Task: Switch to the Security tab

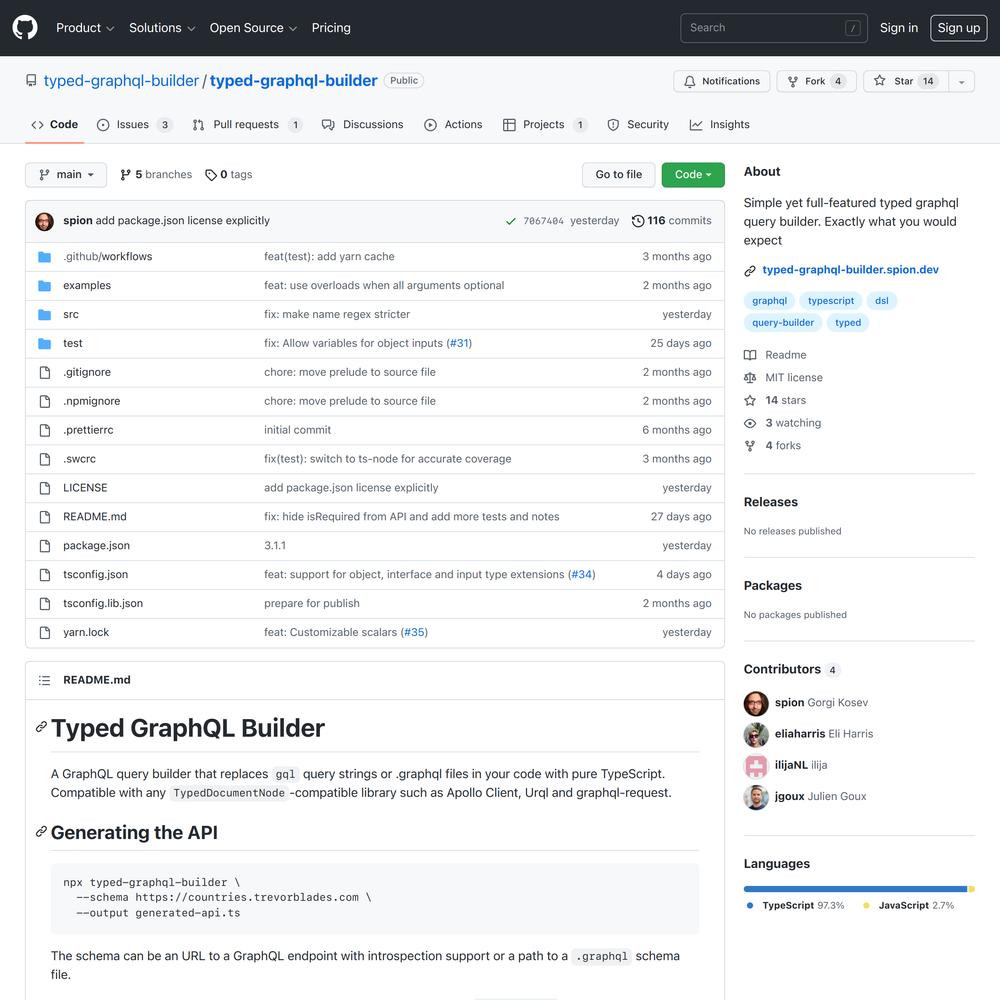Action: point(638,124)
